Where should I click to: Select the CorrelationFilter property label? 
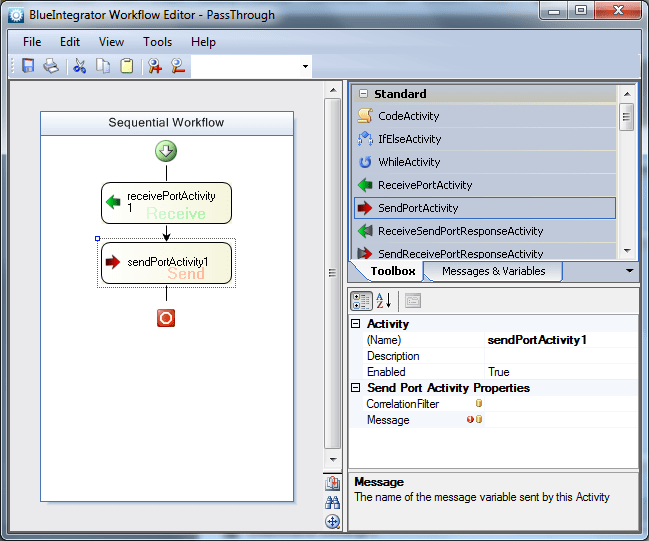[403, 404]
